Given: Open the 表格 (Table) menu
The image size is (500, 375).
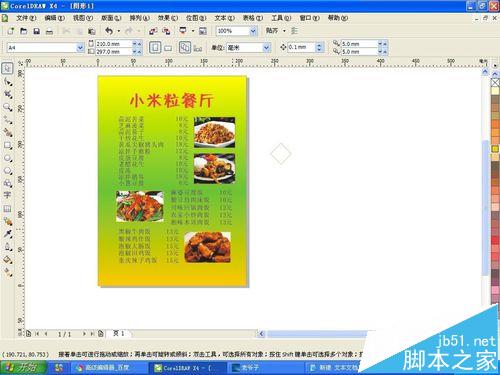Looking at the screenshot, I should point(253,18).
